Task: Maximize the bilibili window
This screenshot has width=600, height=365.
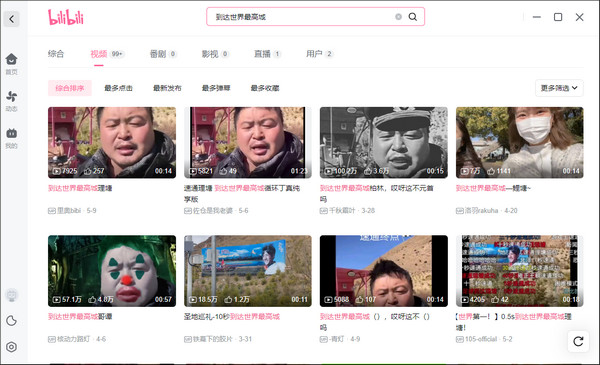Action: [558, 17]
